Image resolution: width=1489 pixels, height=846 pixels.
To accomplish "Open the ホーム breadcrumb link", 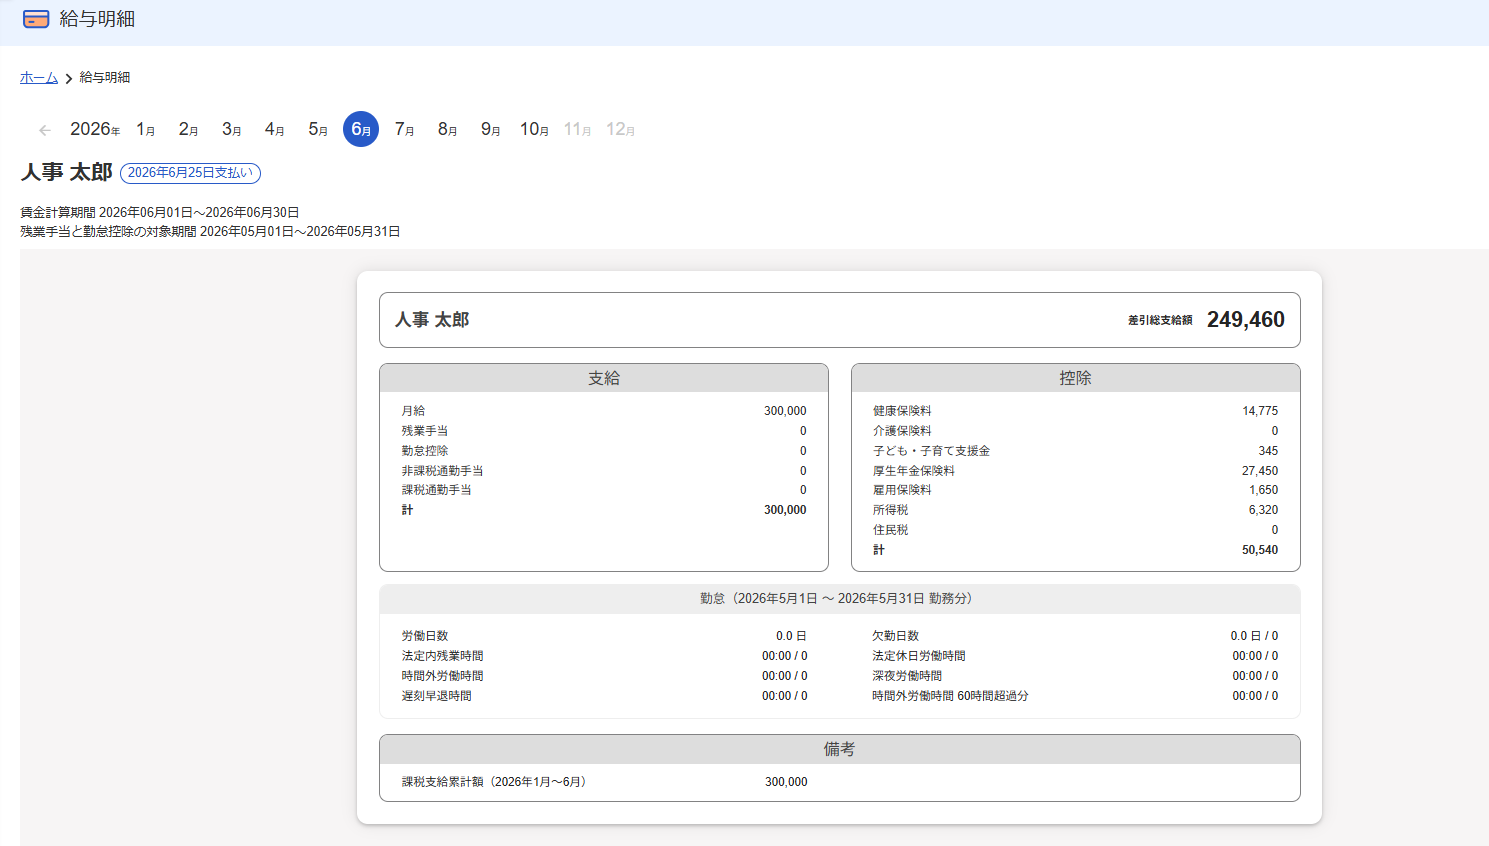I will pos(39,78).
